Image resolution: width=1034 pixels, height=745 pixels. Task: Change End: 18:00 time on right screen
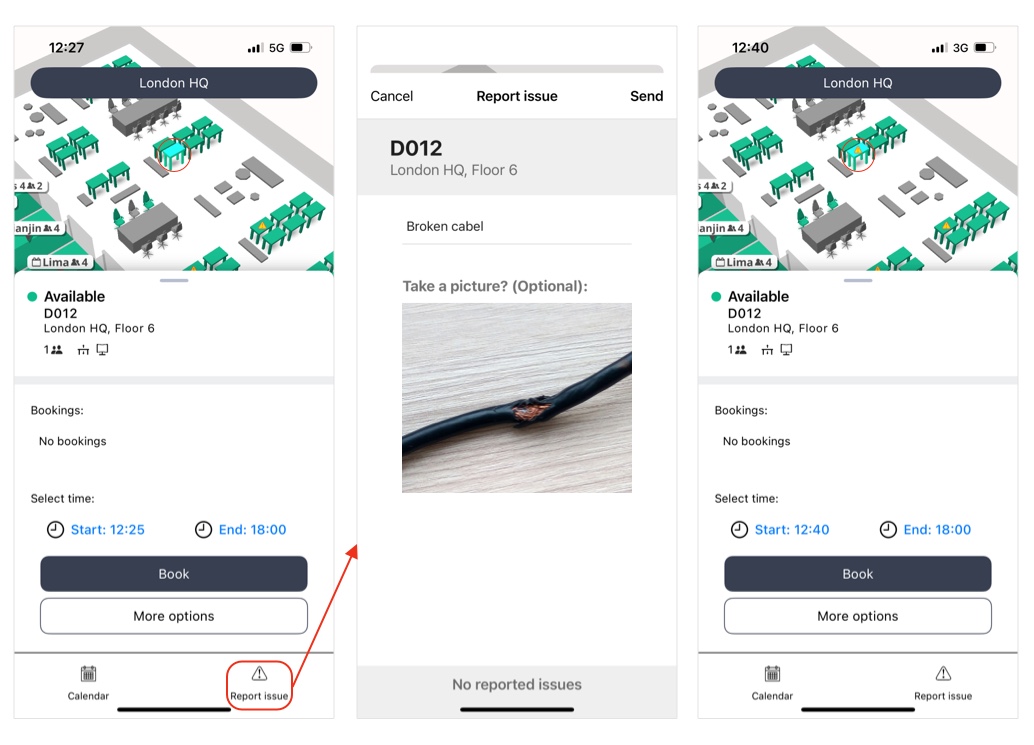[937, 529]
